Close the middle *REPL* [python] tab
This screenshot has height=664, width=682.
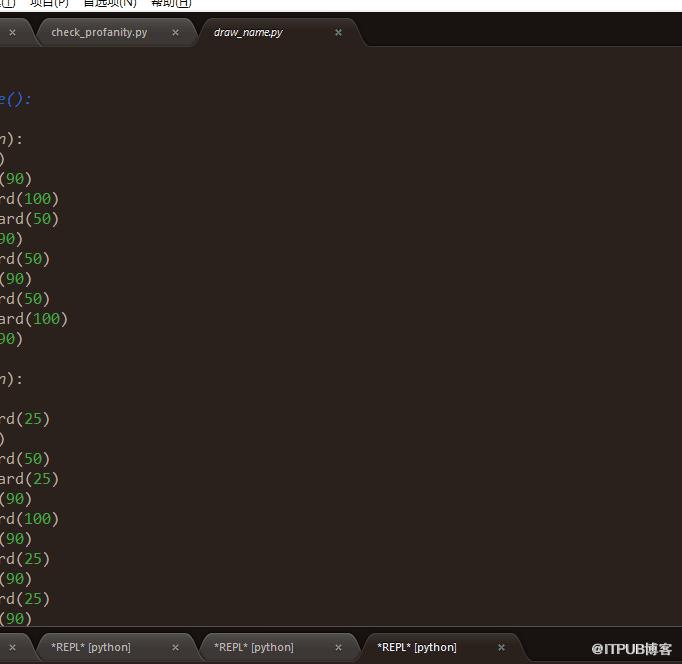click(x=338, y=648)
